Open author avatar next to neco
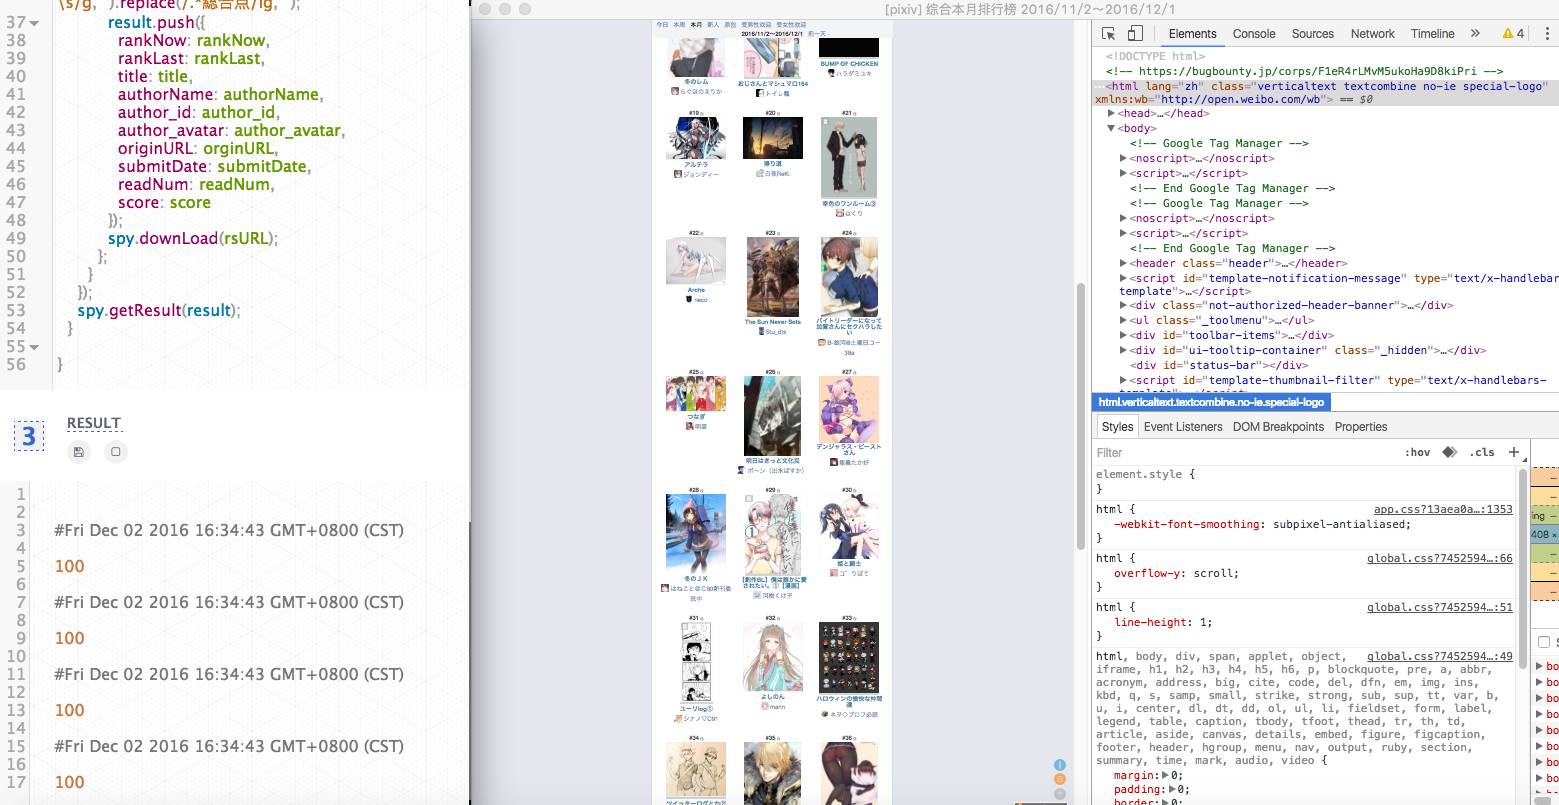 tap(688, 299)
